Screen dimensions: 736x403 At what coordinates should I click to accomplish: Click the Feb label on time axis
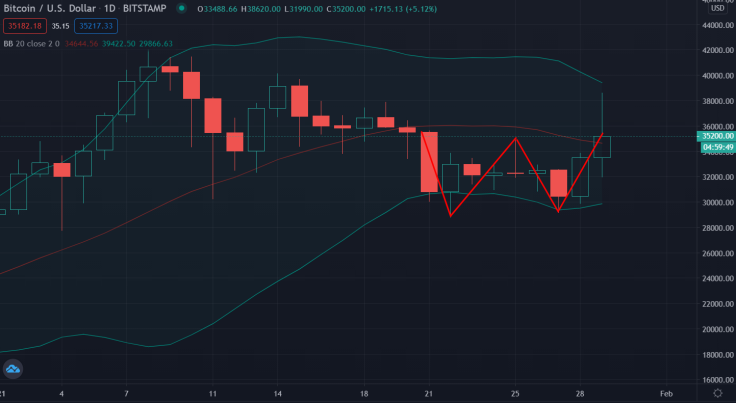tap(666, 394)
